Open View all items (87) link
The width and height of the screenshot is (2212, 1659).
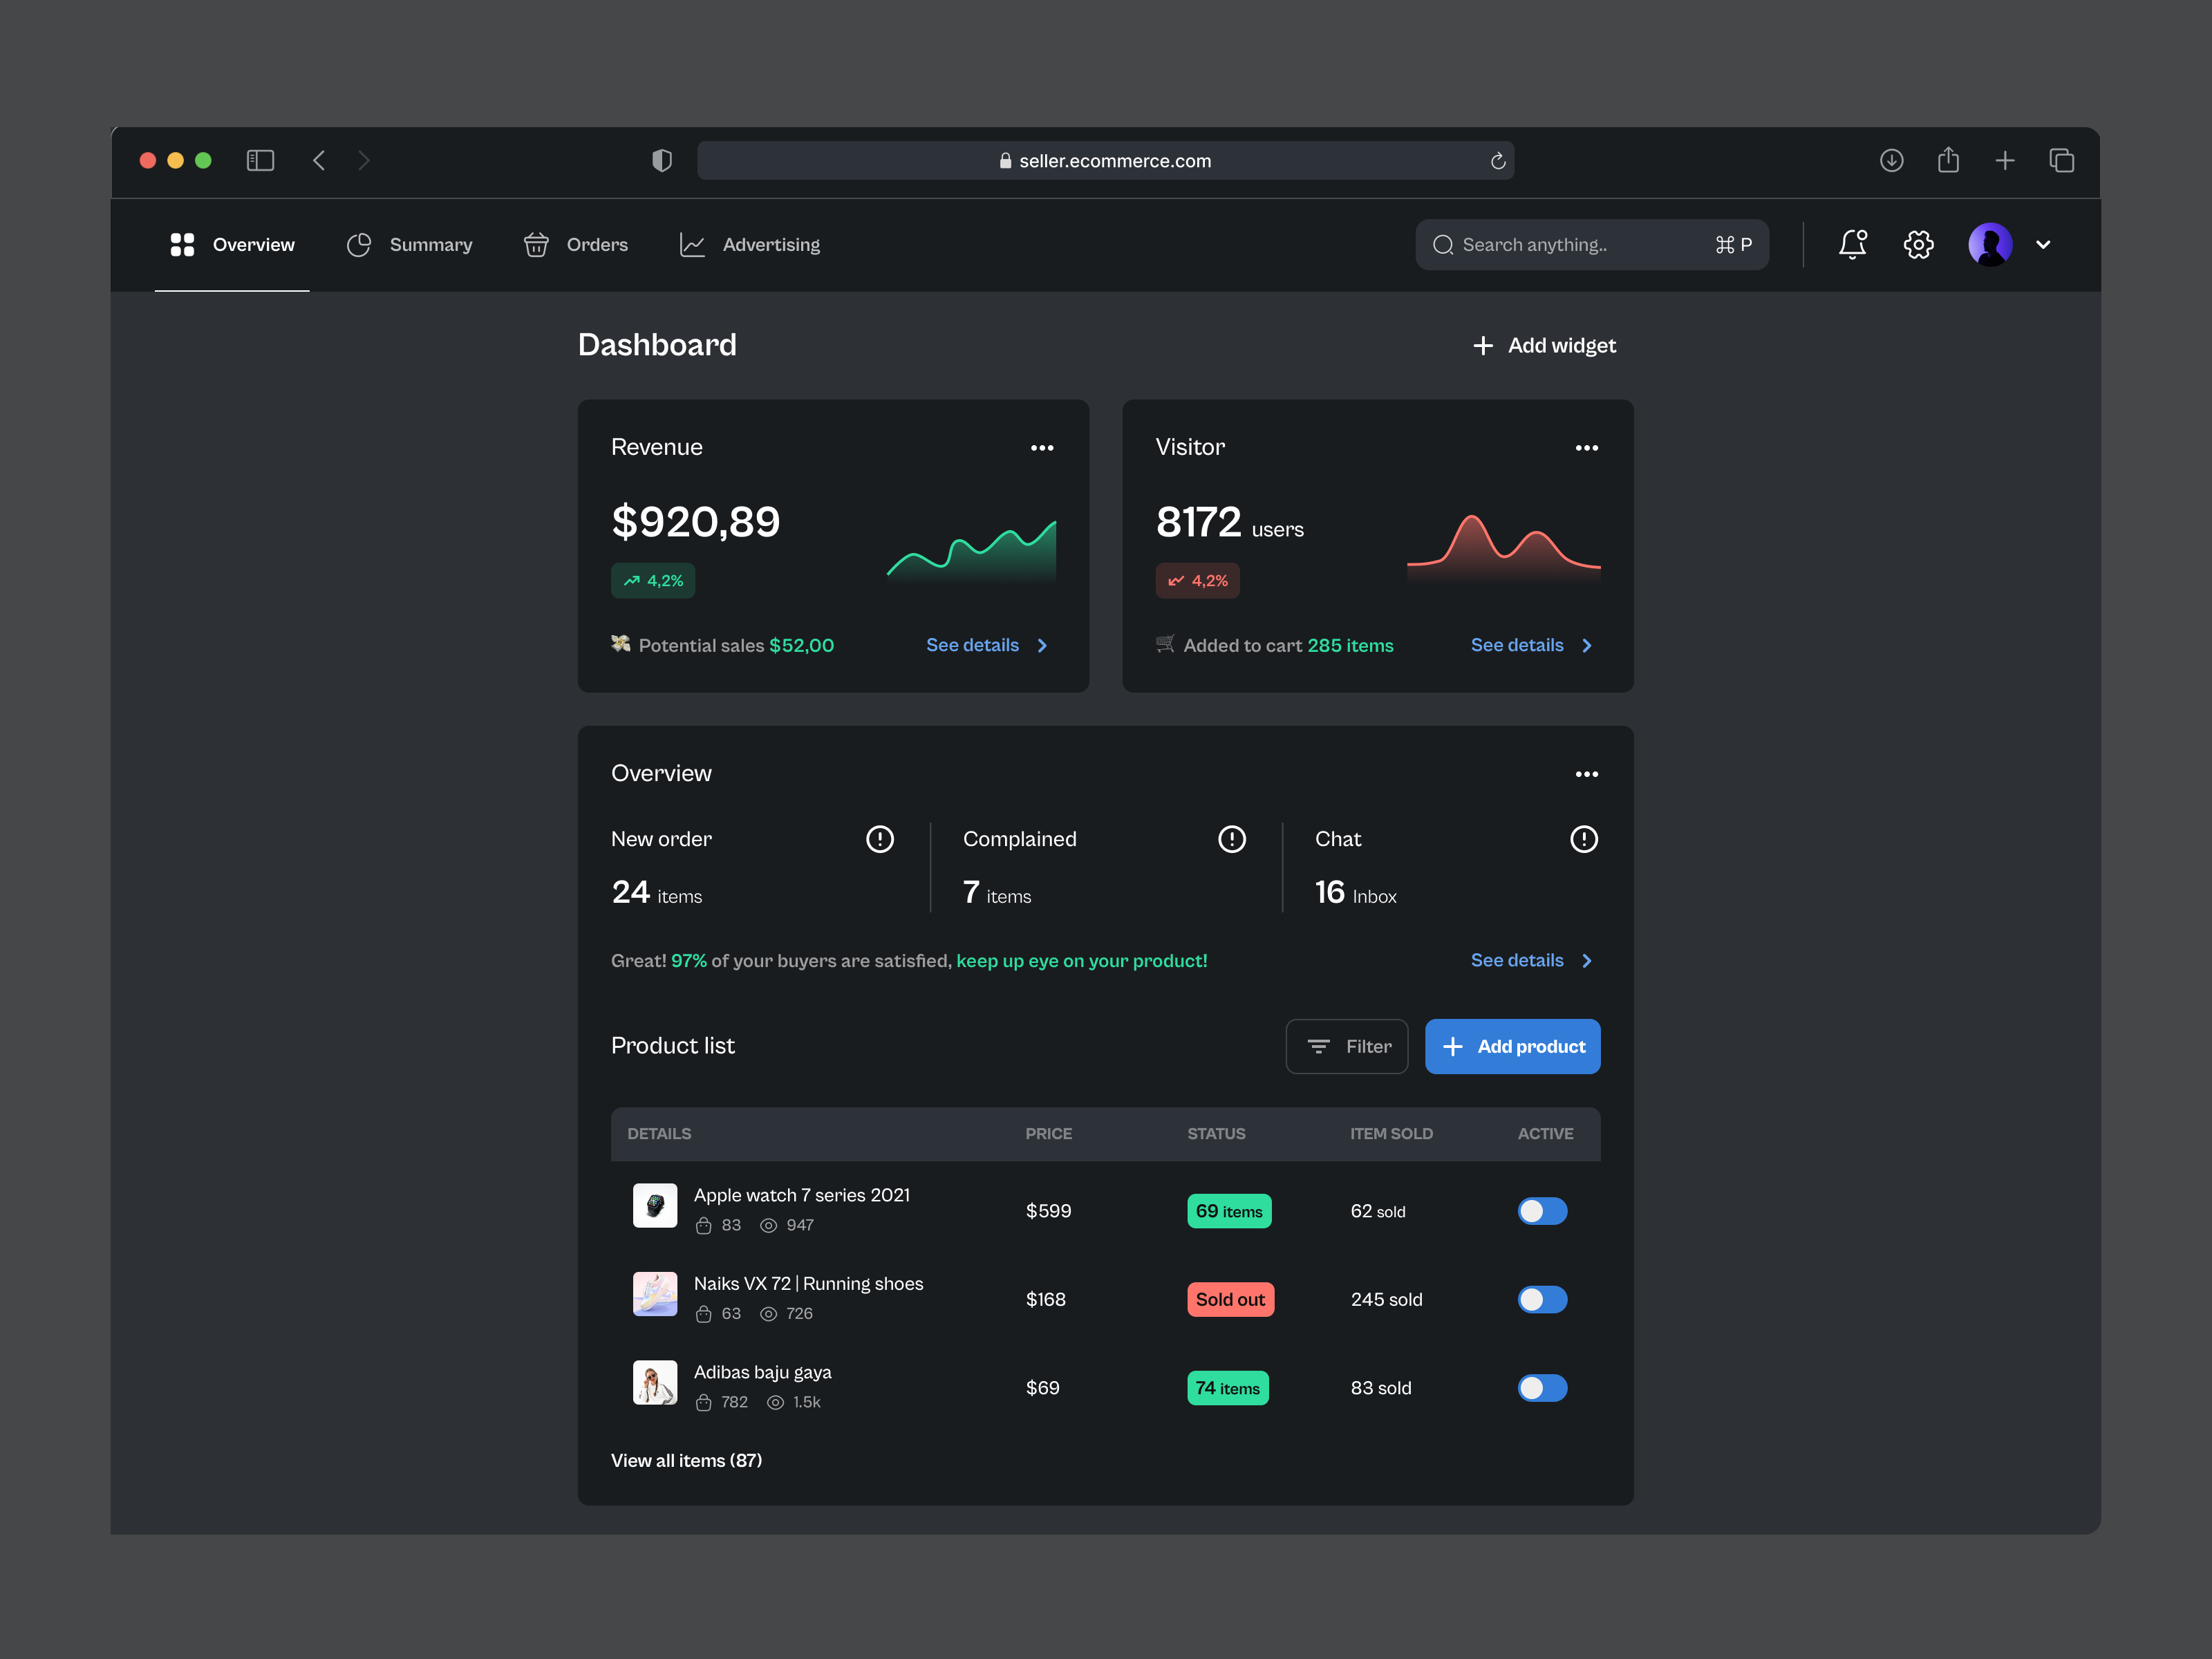click(x=686, y=1460)
